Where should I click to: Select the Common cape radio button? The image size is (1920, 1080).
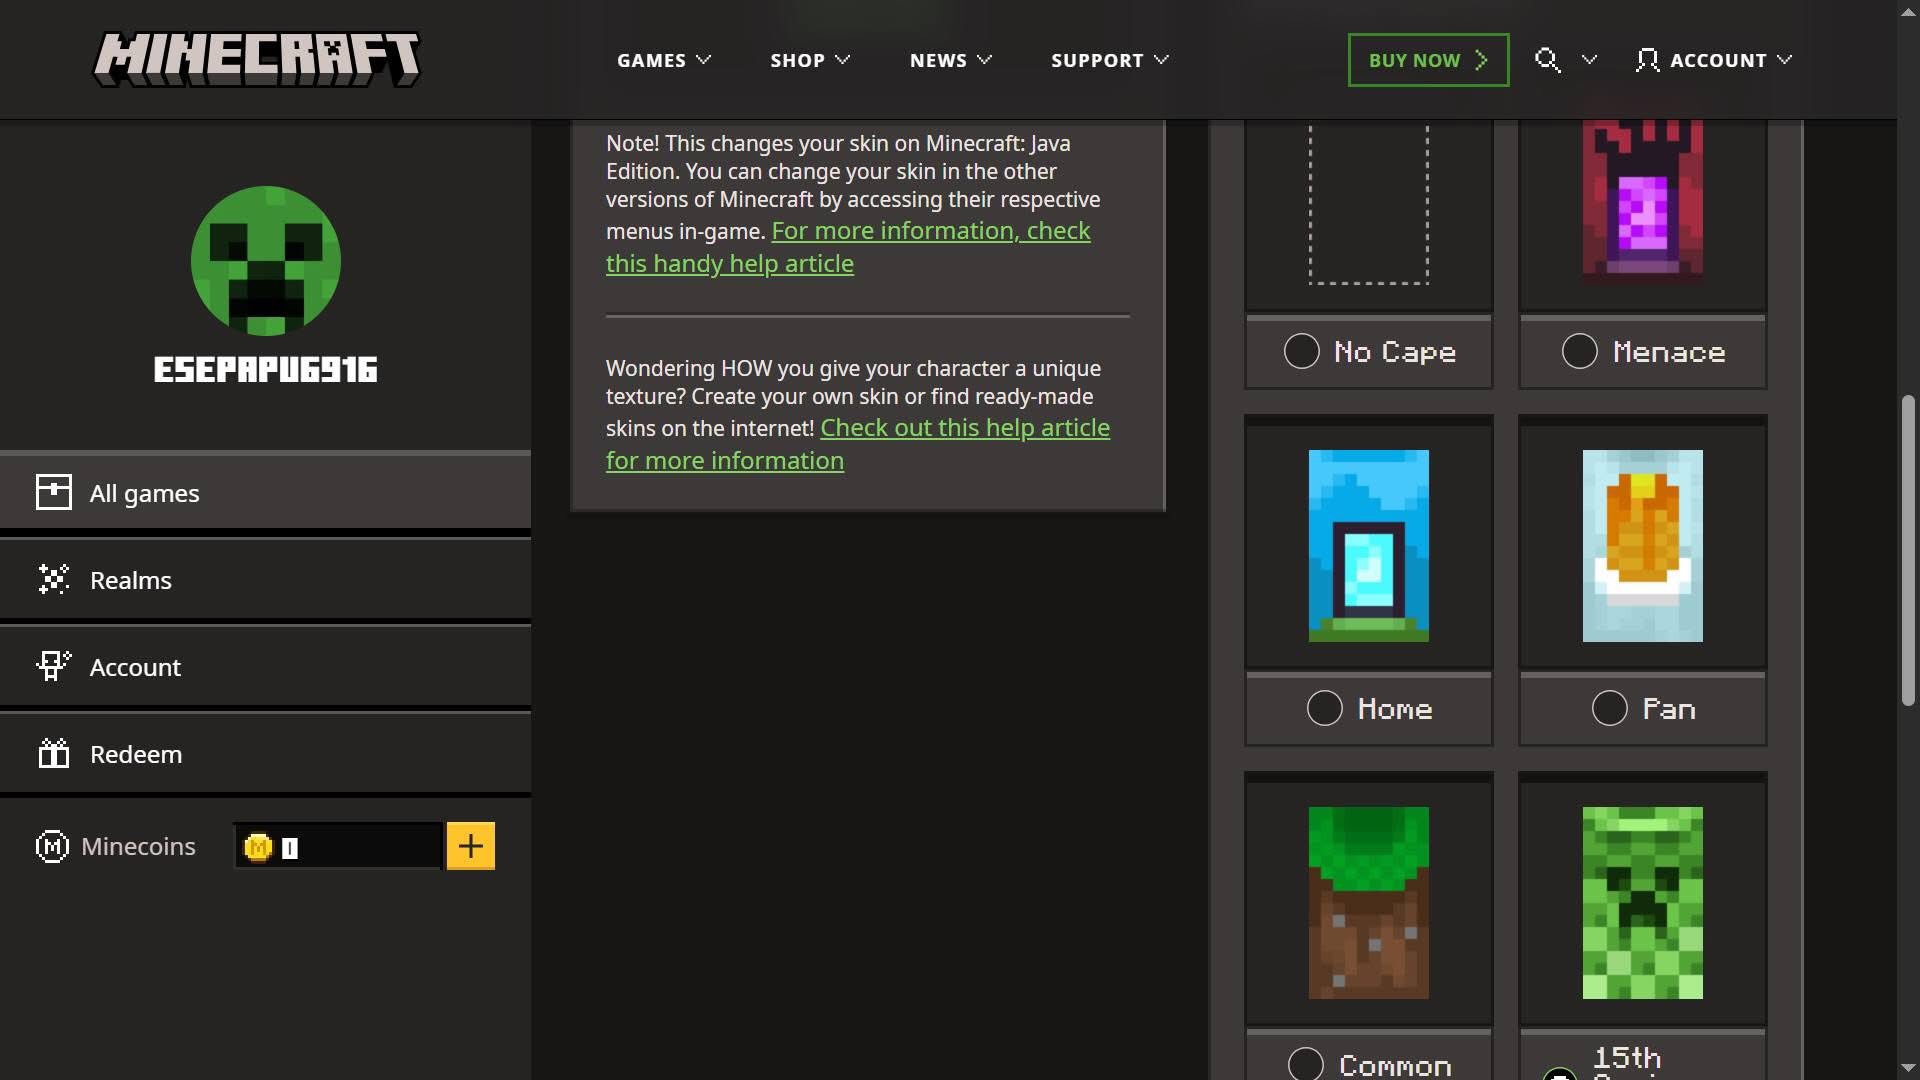1306,1064
